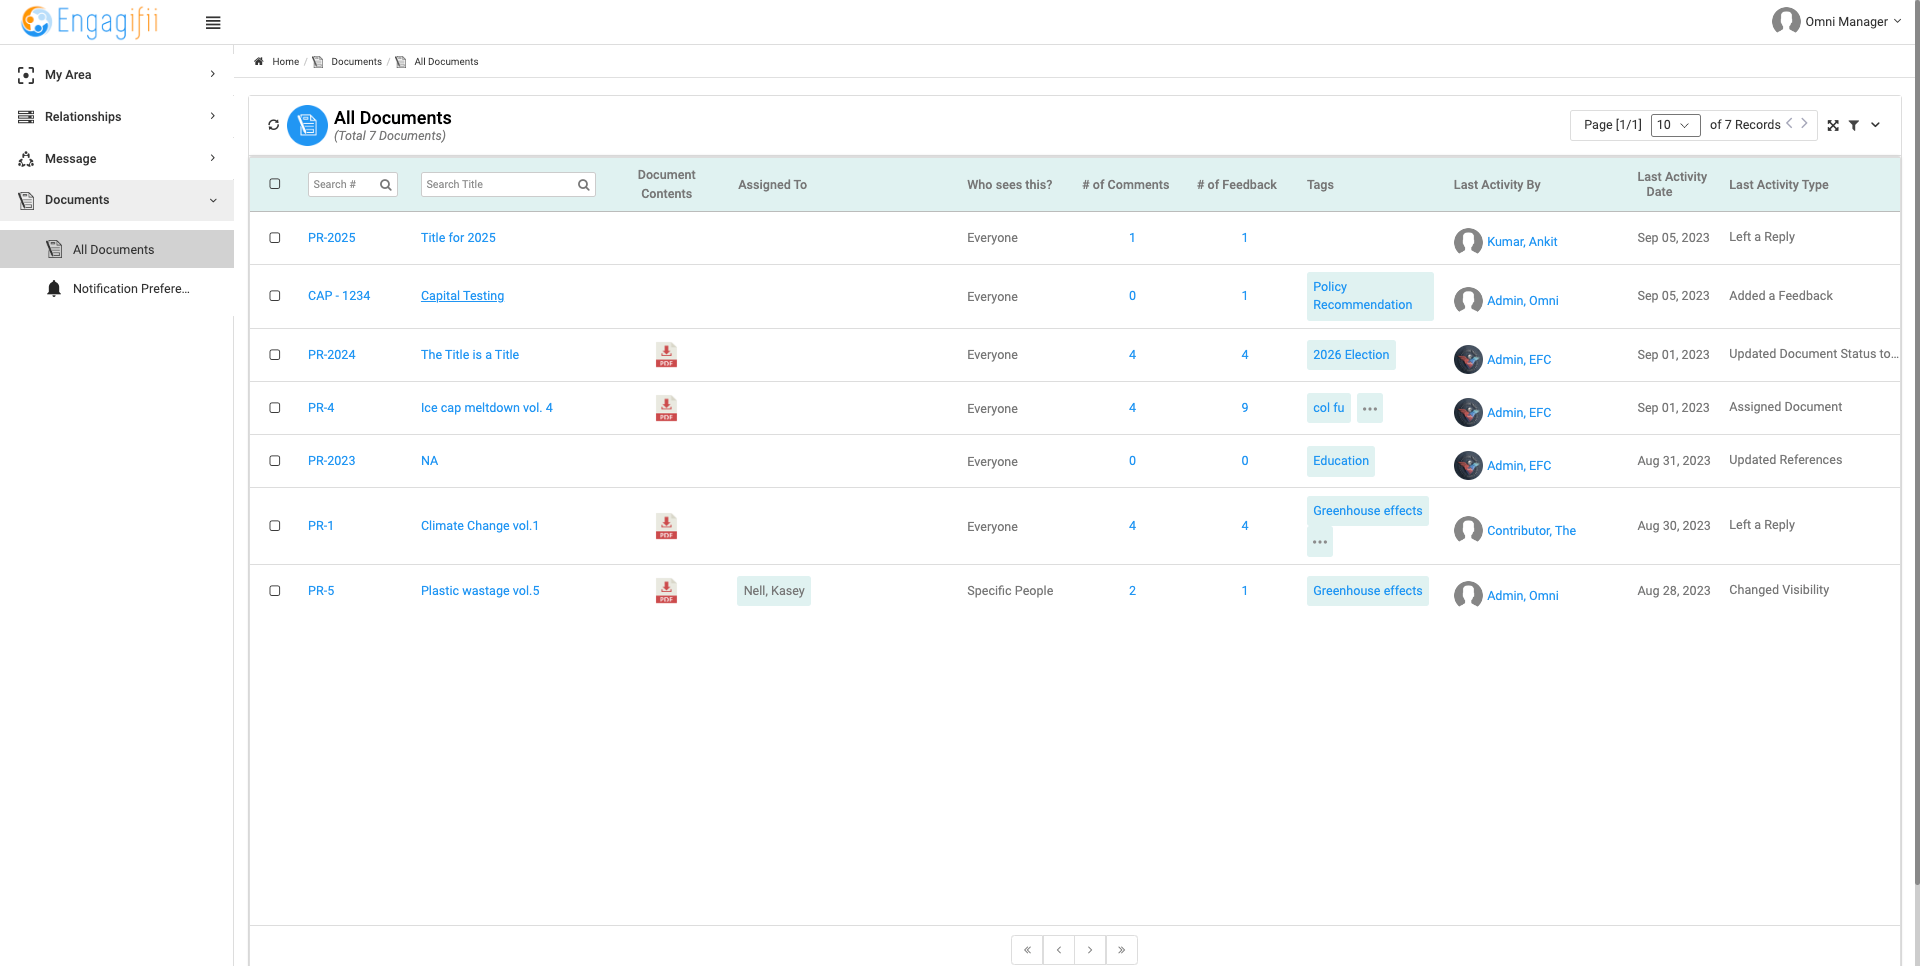Go to the first page of results
This screenshot has width=1920, height=966.
pyautogui.click(x=1027, y=950)
